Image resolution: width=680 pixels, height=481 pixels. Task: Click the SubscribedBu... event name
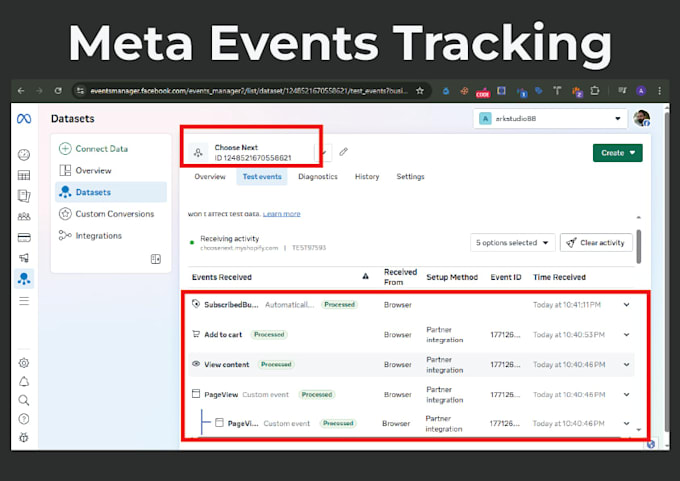click(231, 304)
